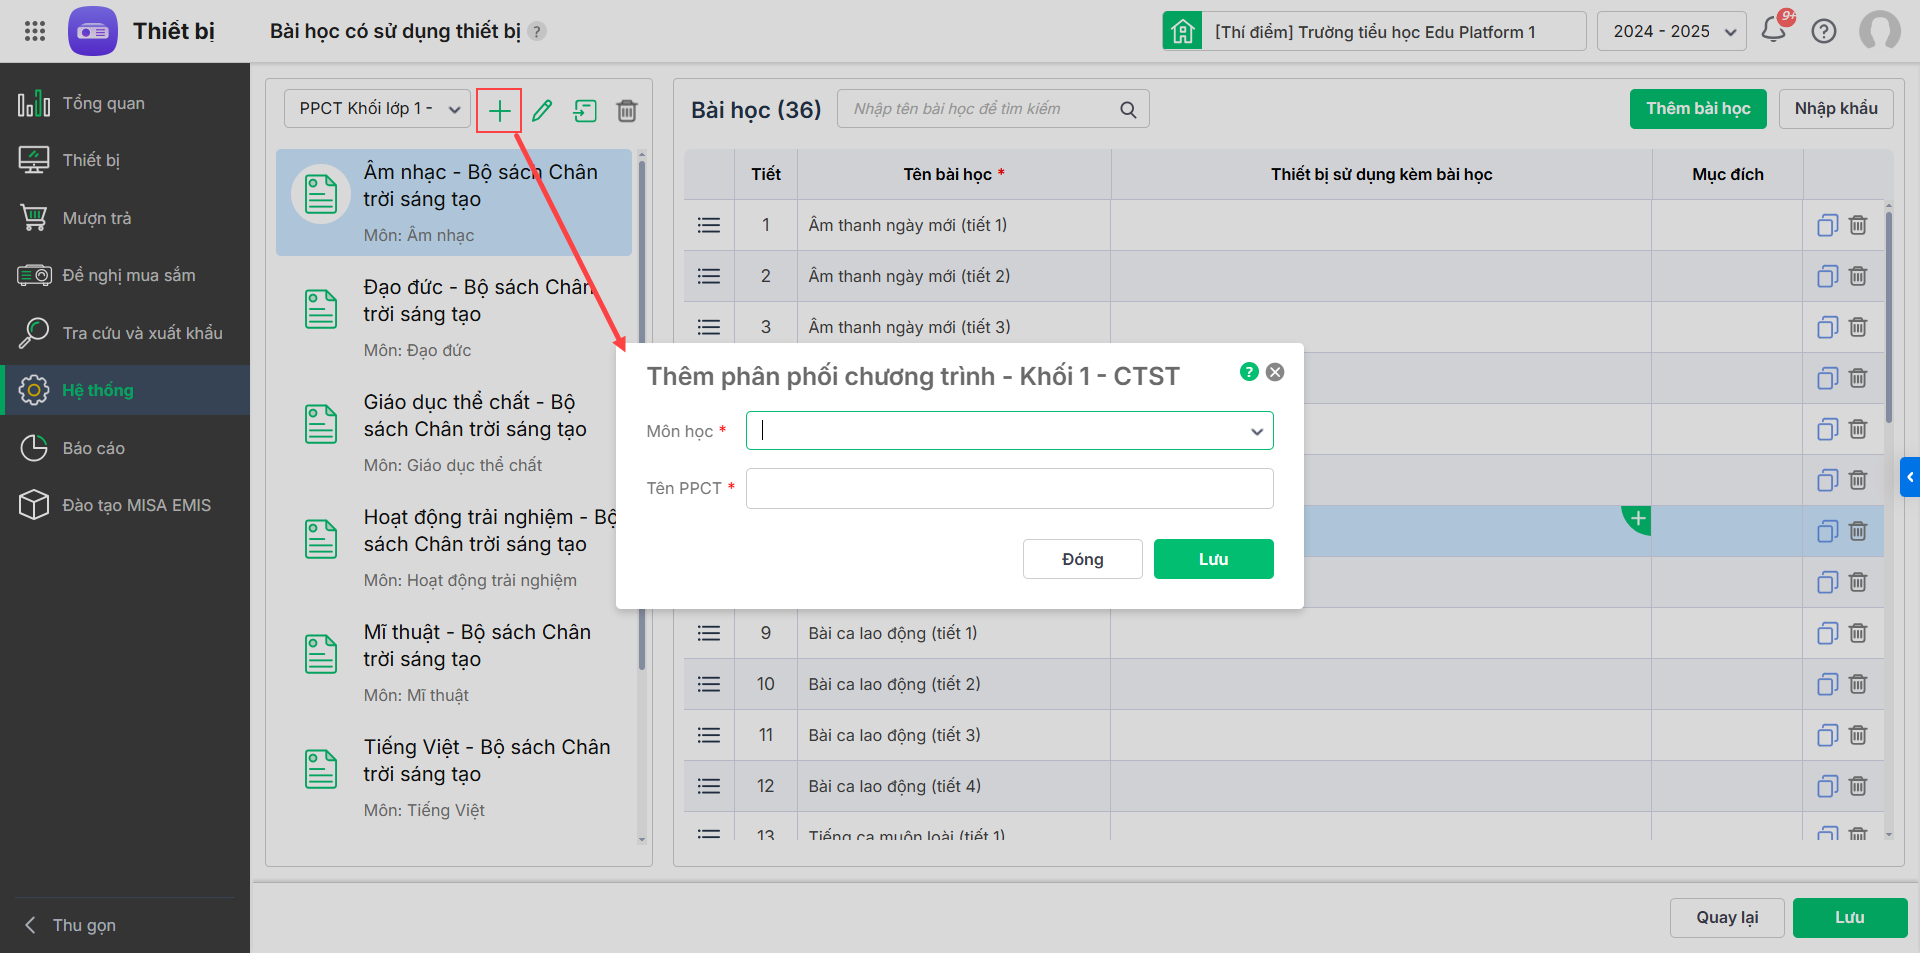Collapse sidebar with Thu gọn

click(x=84, y=925)
